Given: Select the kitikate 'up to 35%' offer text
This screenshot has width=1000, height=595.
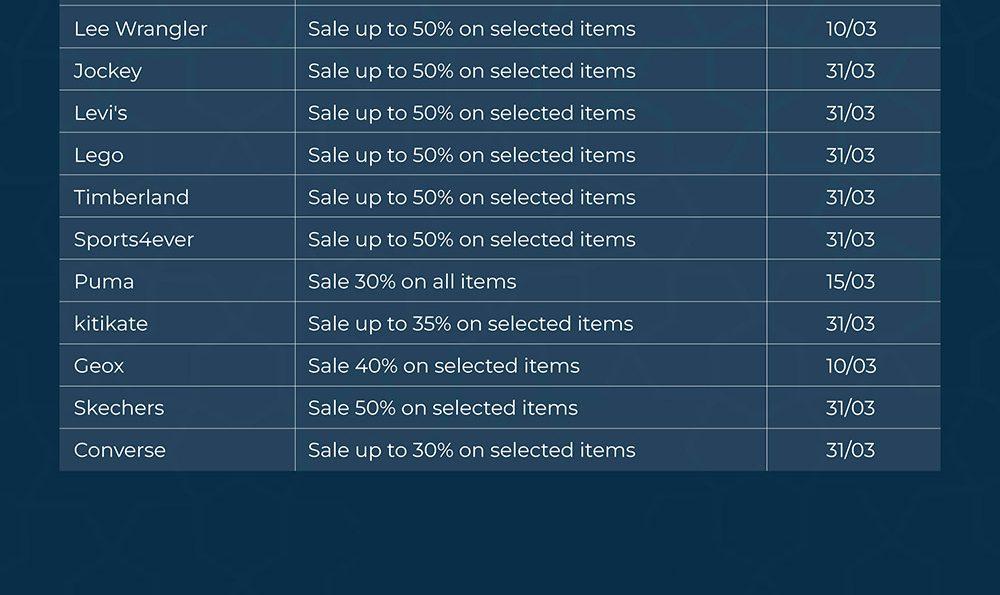Looking at the screenshot, I should pos(470,323).
